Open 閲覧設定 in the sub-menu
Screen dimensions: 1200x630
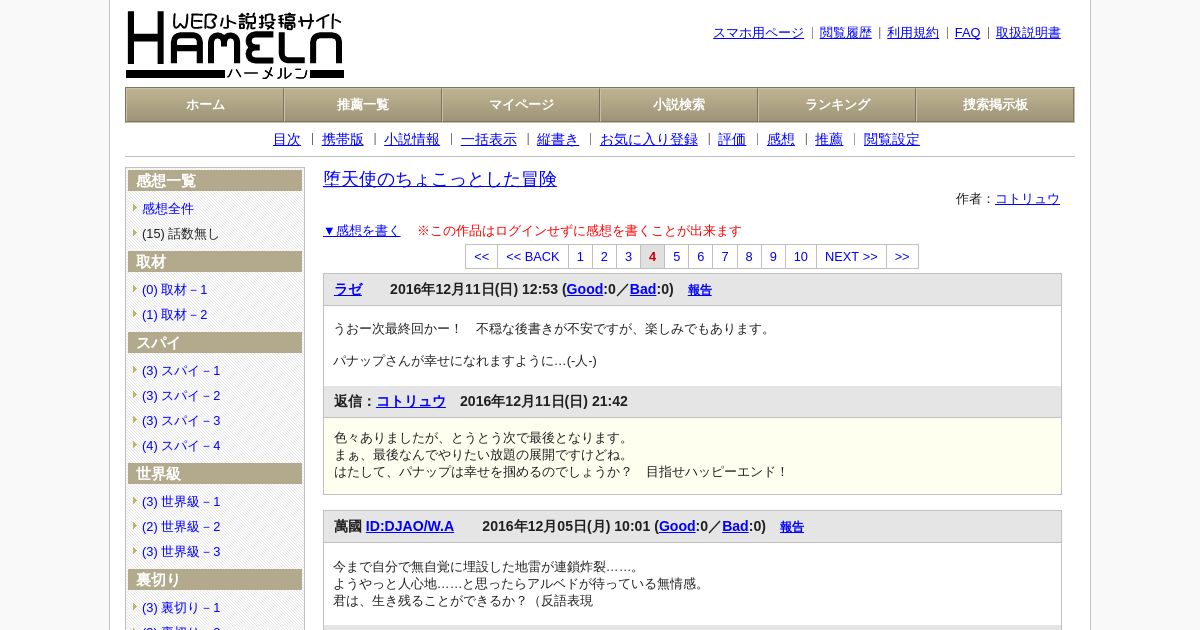[892, 140]
